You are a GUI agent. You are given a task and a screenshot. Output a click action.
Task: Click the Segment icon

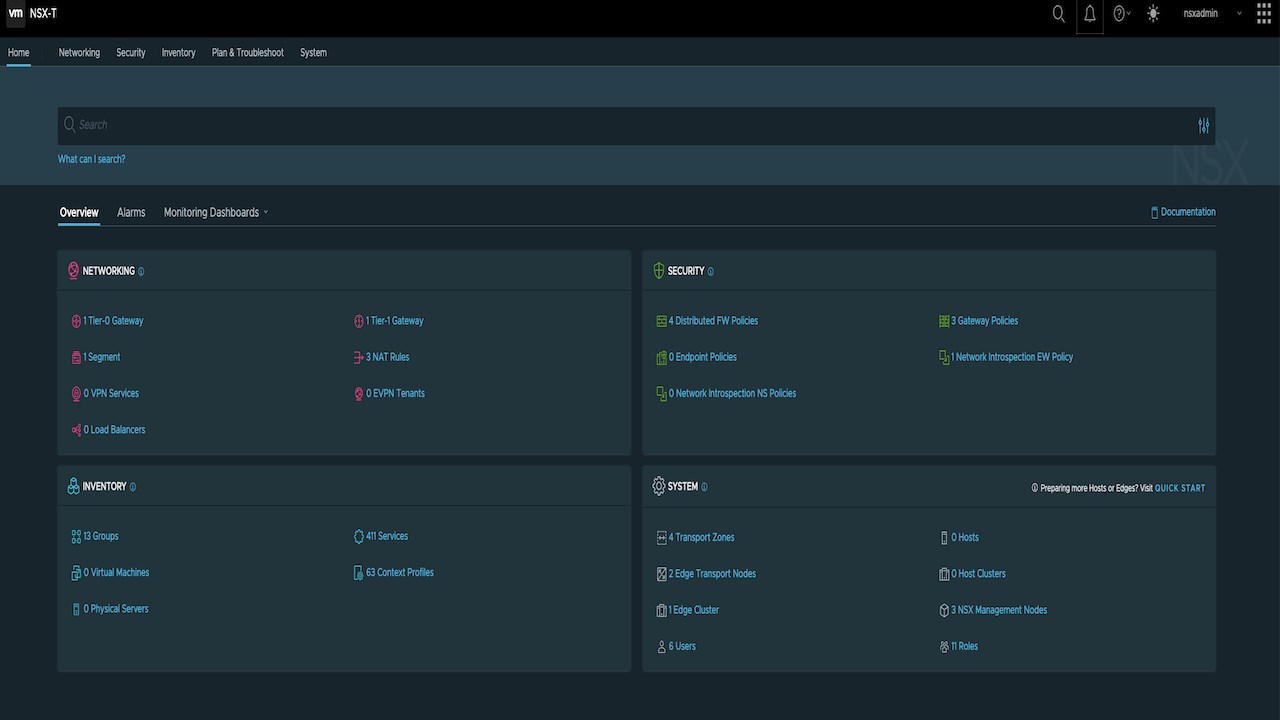[x=76, y=357]
